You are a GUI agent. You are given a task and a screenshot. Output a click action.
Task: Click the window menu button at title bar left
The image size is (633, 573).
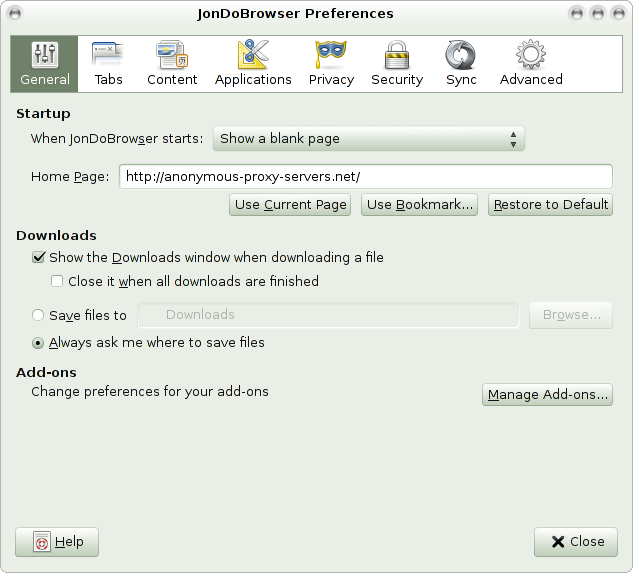[15, 13]
